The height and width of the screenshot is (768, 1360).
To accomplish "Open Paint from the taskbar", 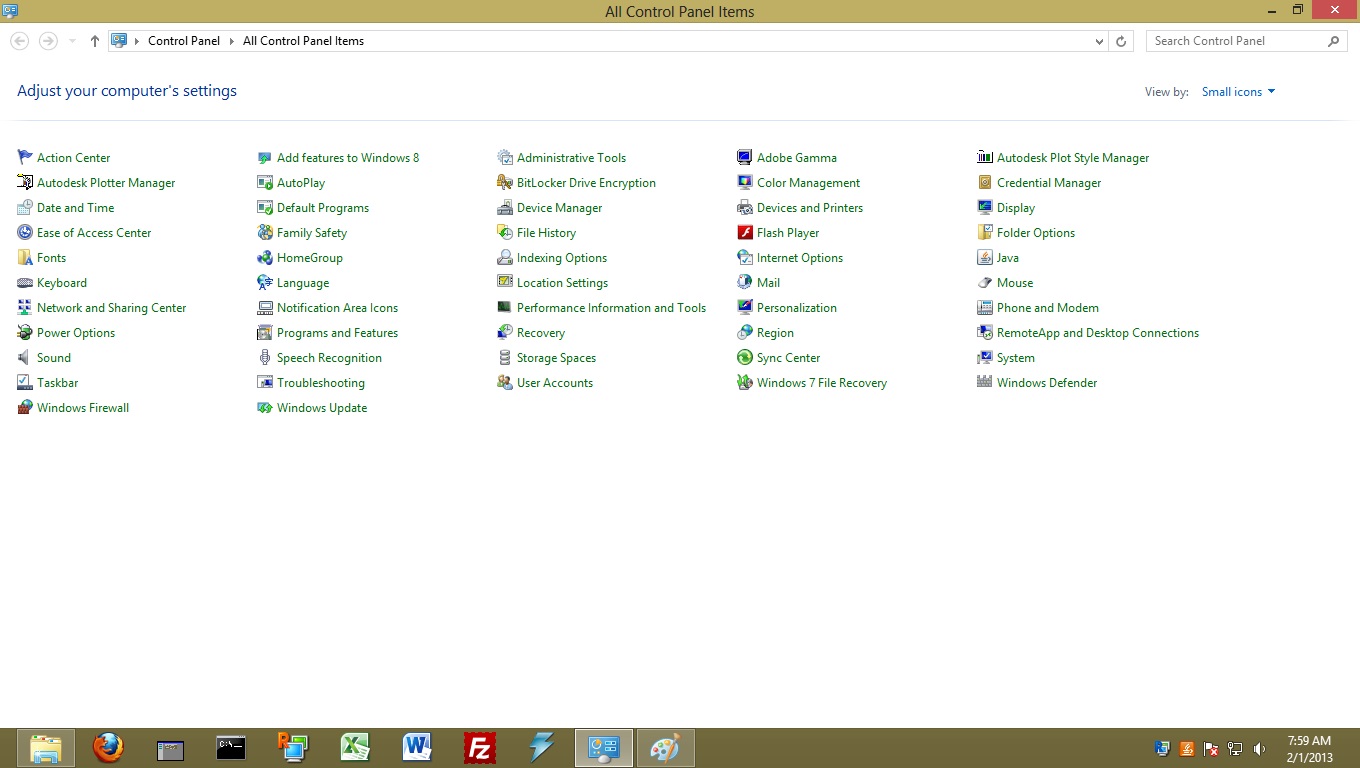I will [665, 748].
